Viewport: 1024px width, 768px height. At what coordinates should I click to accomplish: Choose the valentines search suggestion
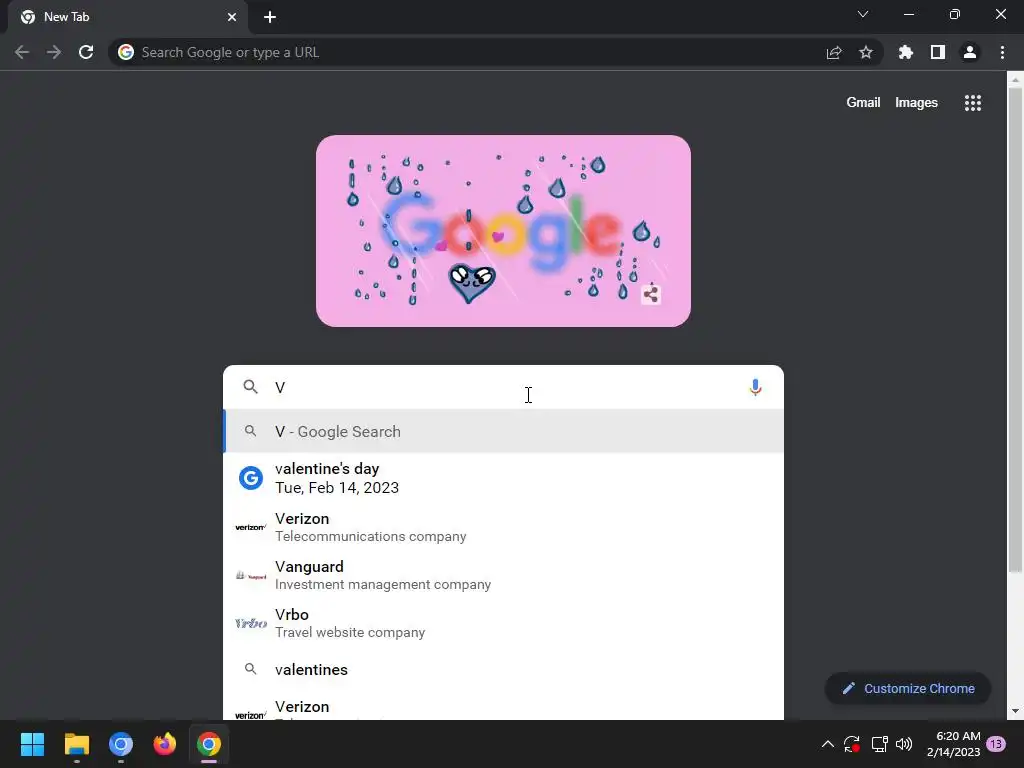point(503,669)
